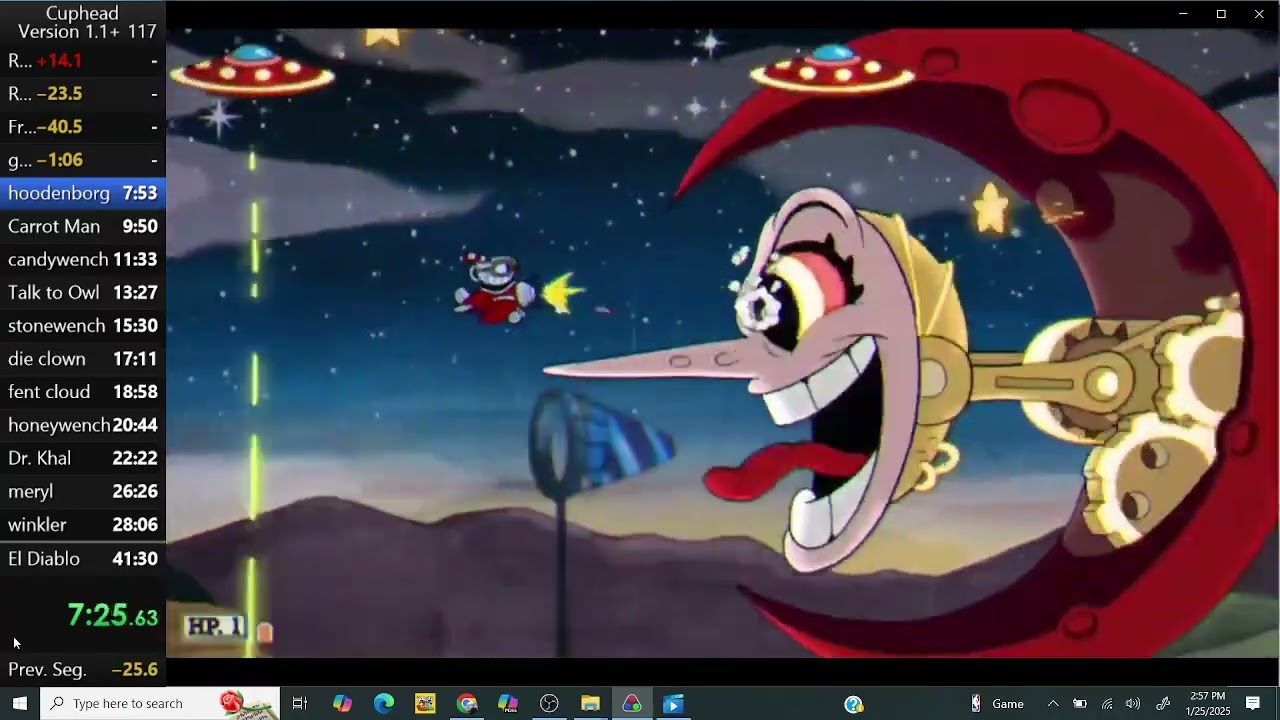The image size is (1280, 720).
Task: Click the super meter card beside HP
Action: coord(264,632)
